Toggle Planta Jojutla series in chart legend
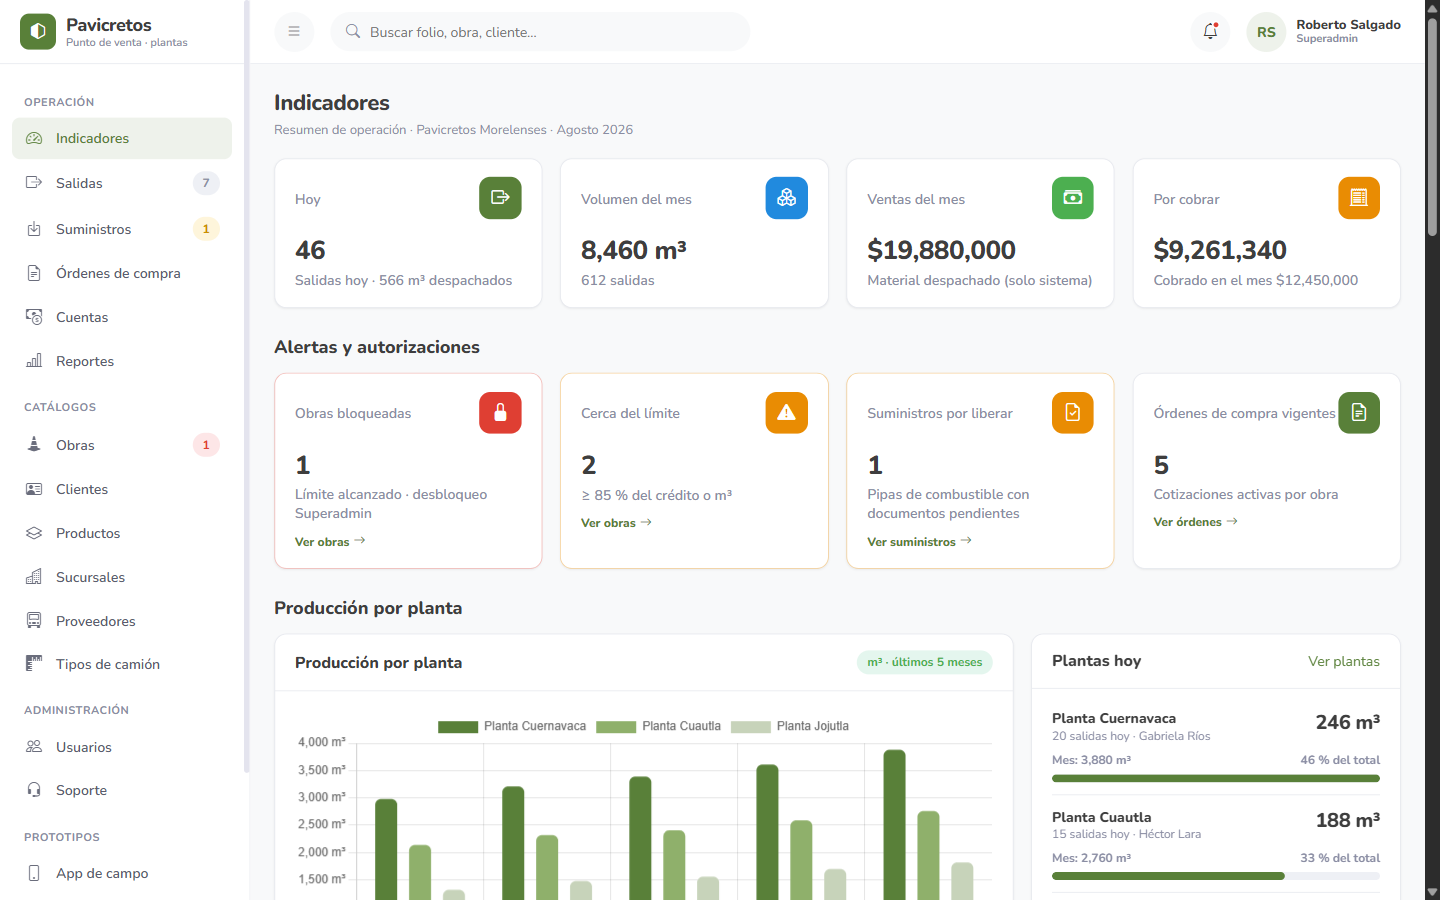The image size is (1440, 900). point(790,726)
